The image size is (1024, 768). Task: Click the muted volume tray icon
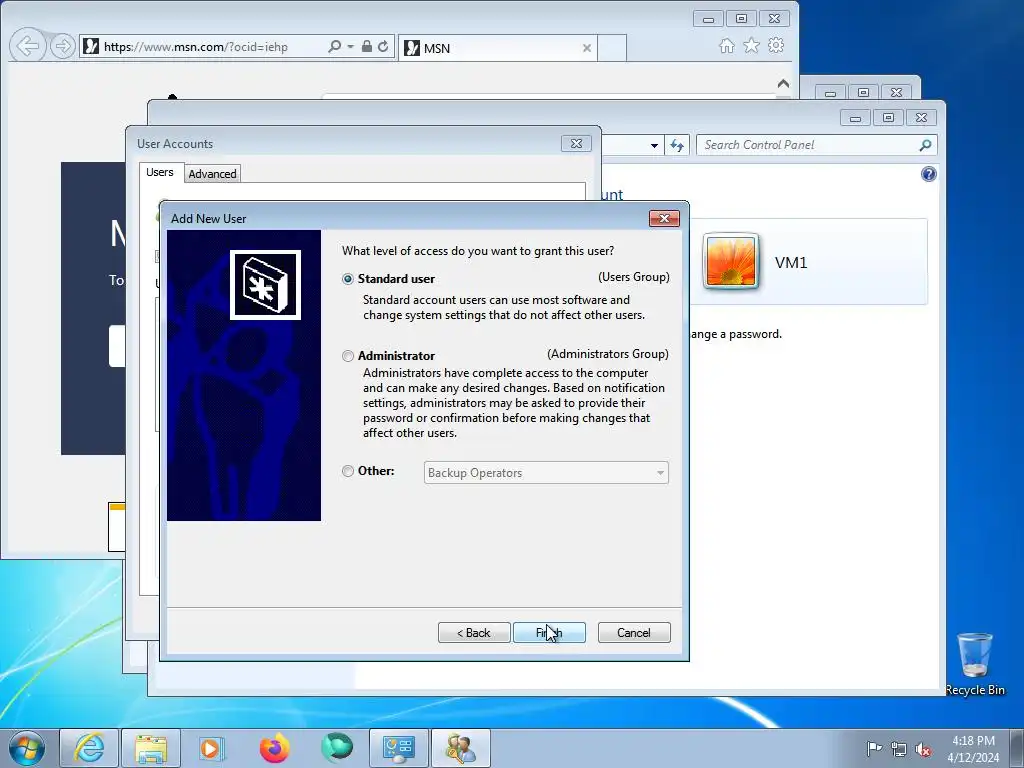923,749
